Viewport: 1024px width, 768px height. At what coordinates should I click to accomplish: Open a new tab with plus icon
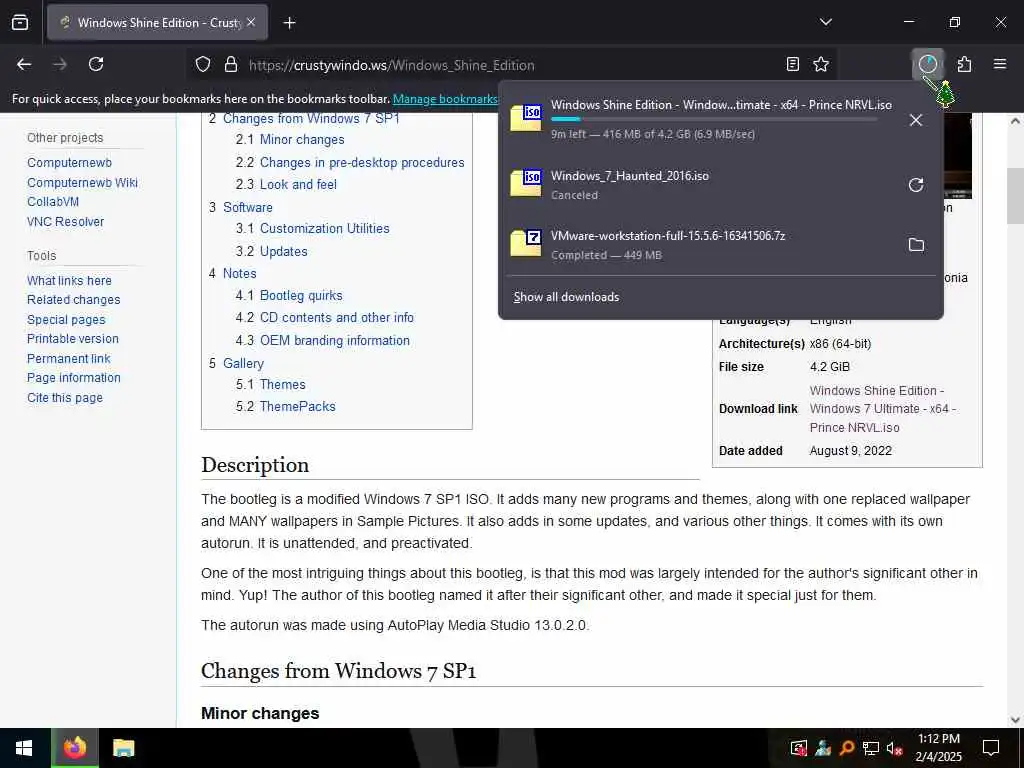point(289,23)
